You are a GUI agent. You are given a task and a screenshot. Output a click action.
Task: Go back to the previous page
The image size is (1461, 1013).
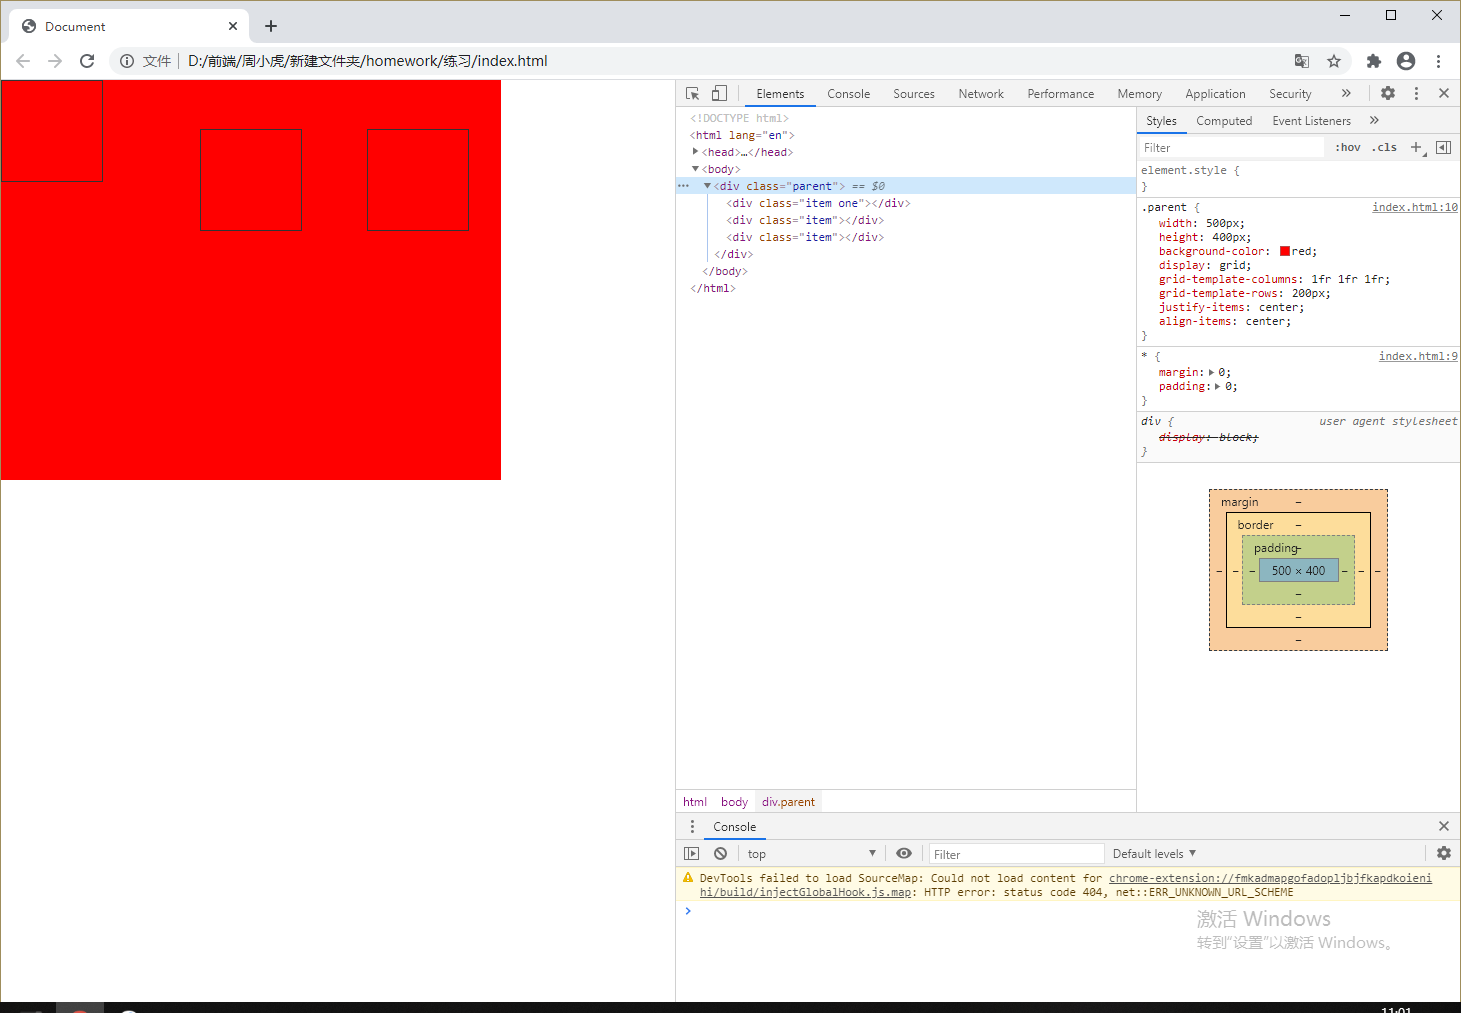[x=23, y=61]
